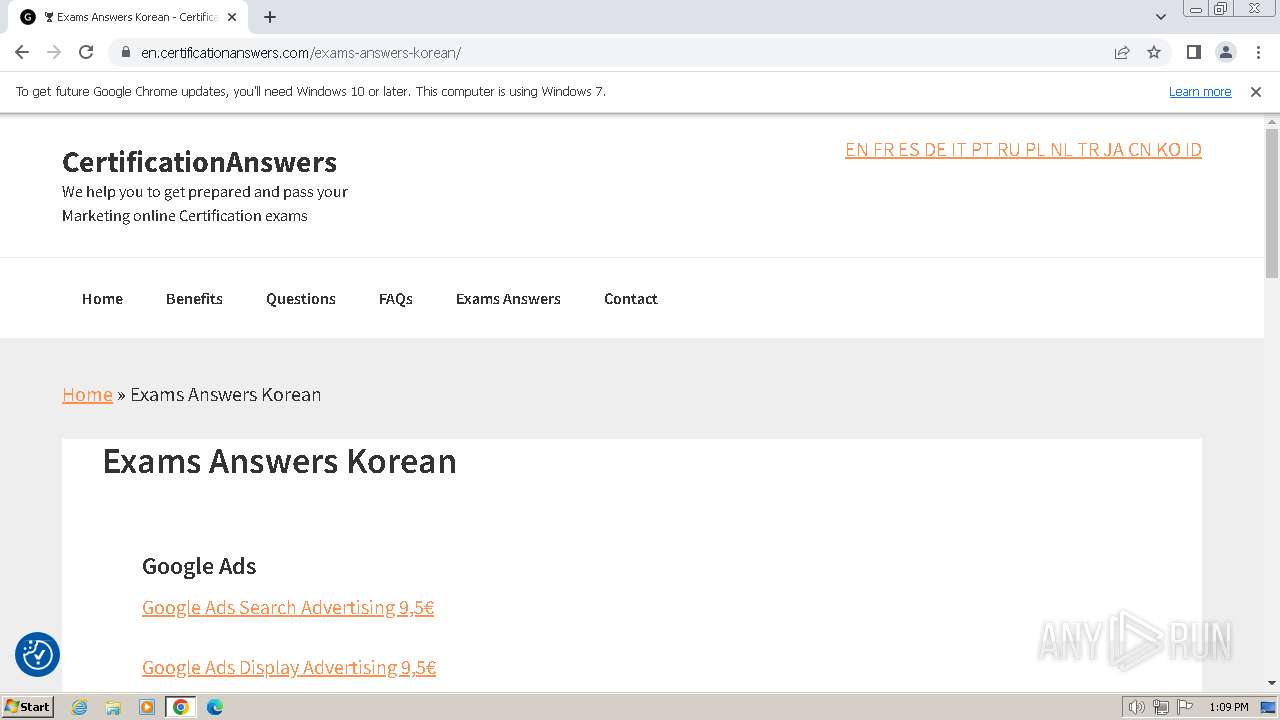Follow the Learn more link
The width and height of the screenshot is (1280, 720).
tap(1200, 92)
